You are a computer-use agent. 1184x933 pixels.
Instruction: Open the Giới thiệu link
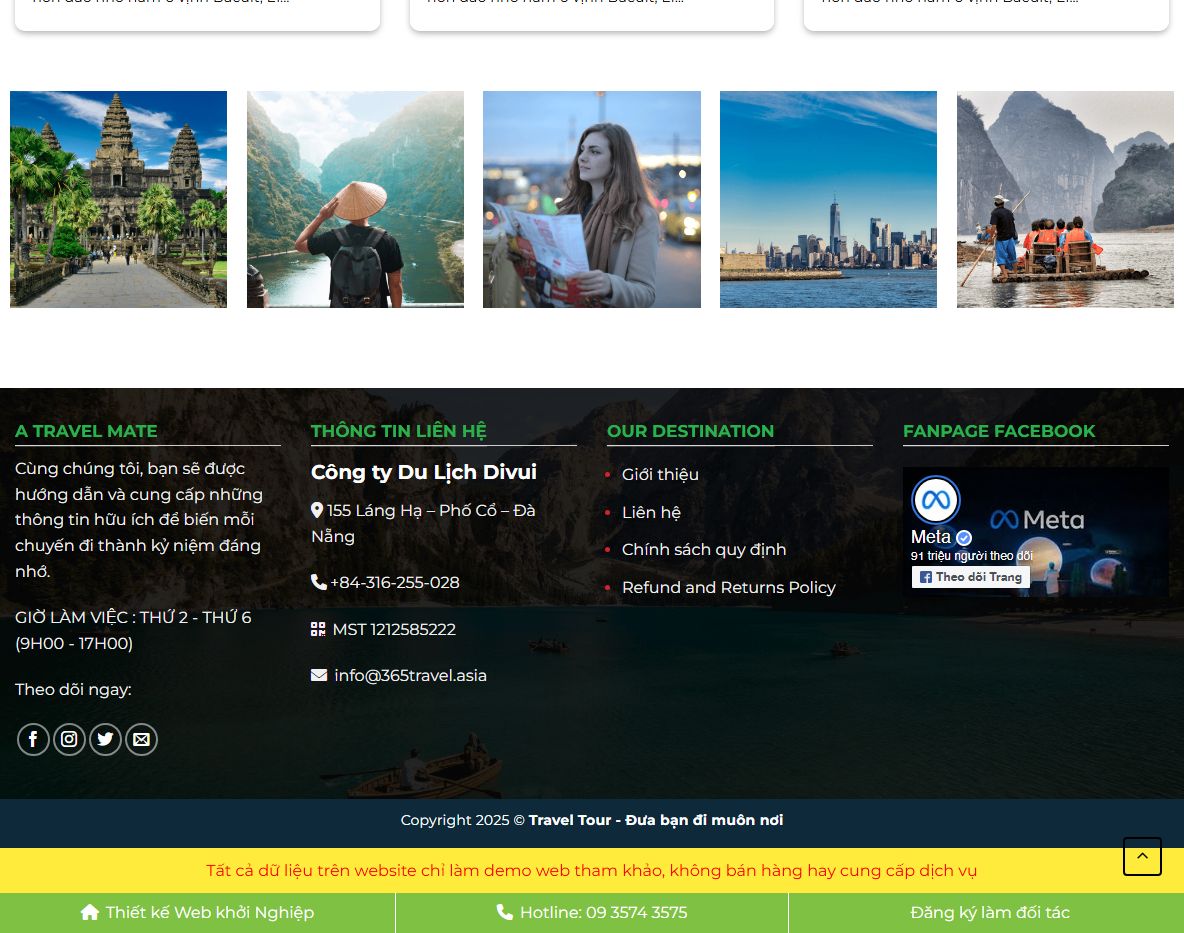[x=660, y=474]
